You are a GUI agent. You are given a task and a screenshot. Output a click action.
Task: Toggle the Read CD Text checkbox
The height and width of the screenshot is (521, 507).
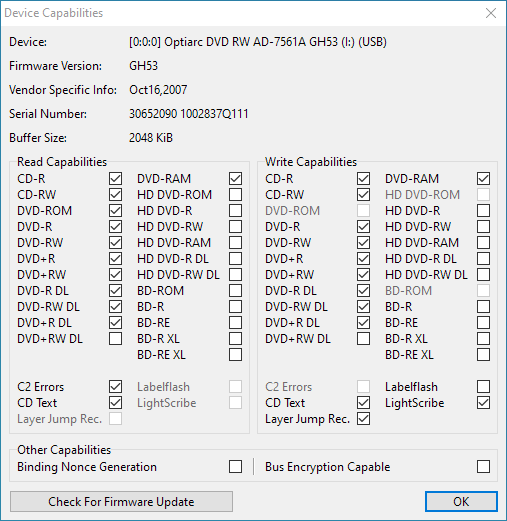click(115, 403)
